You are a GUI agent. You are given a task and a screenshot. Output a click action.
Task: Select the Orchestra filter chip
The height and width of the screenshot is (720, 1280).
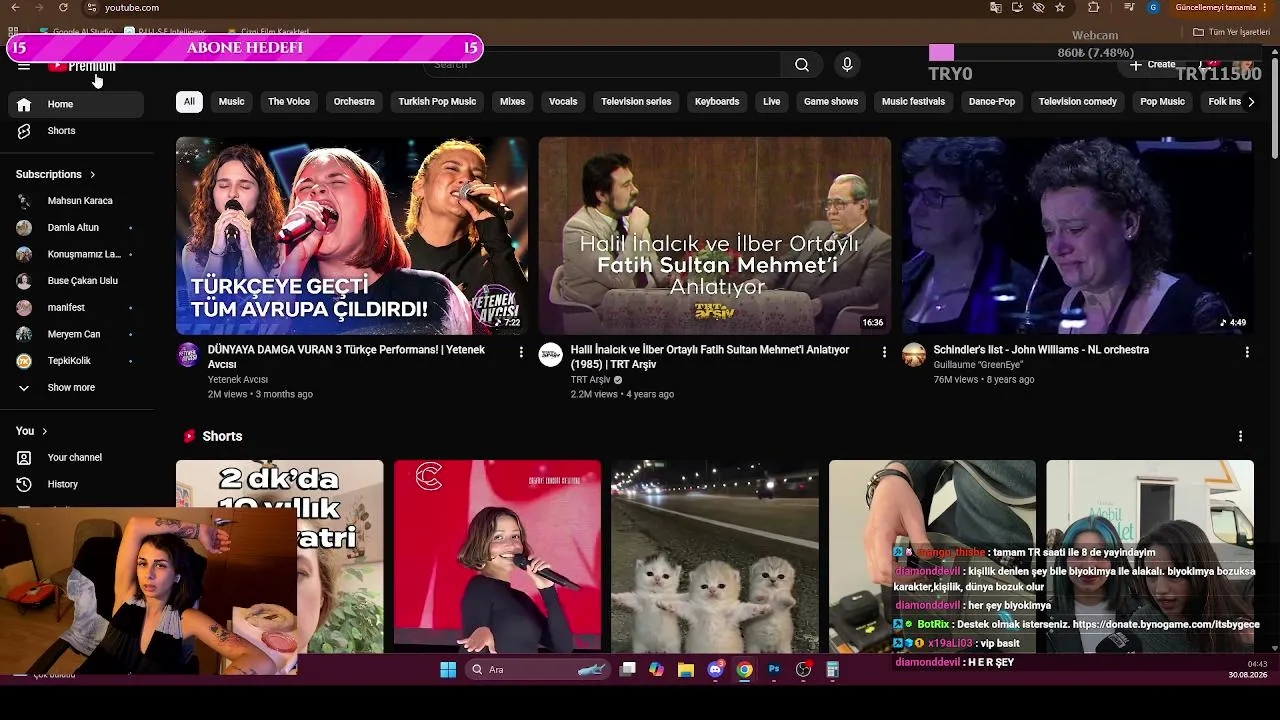click(354, 102)
